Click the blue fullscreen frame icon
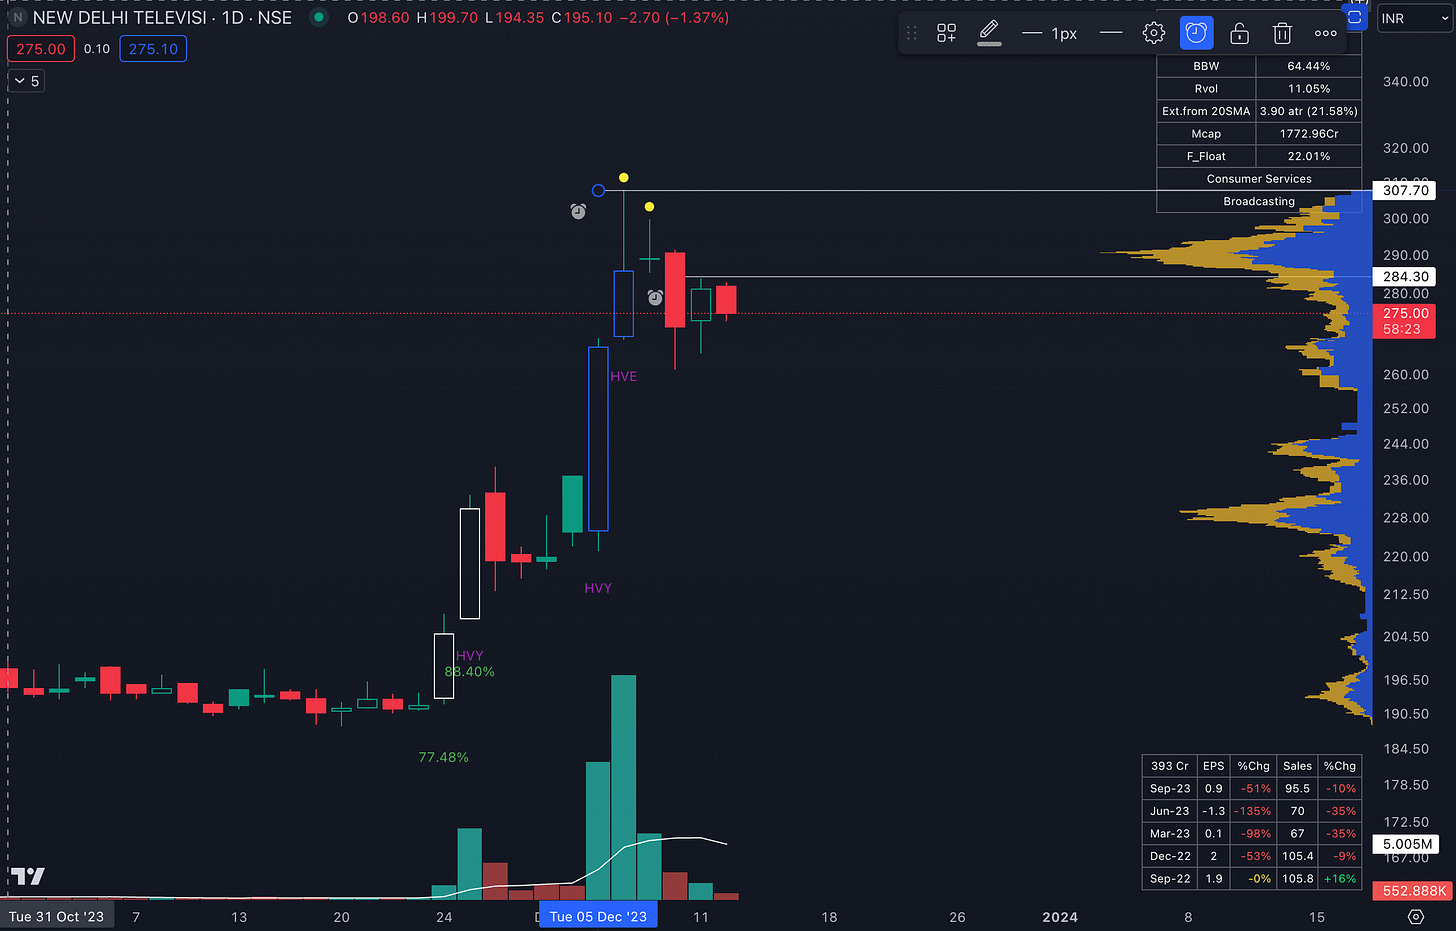The height and width of the screenshot is (931, 1456). pyautogui.click(x=1355, y=17)
